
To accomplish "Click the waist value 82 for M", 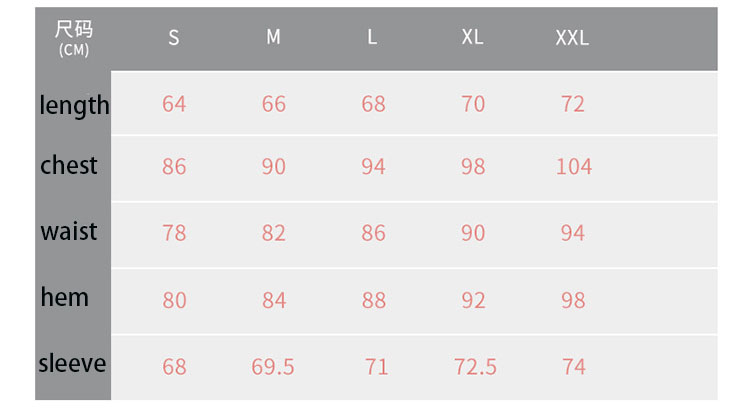I will coord(273,233).
